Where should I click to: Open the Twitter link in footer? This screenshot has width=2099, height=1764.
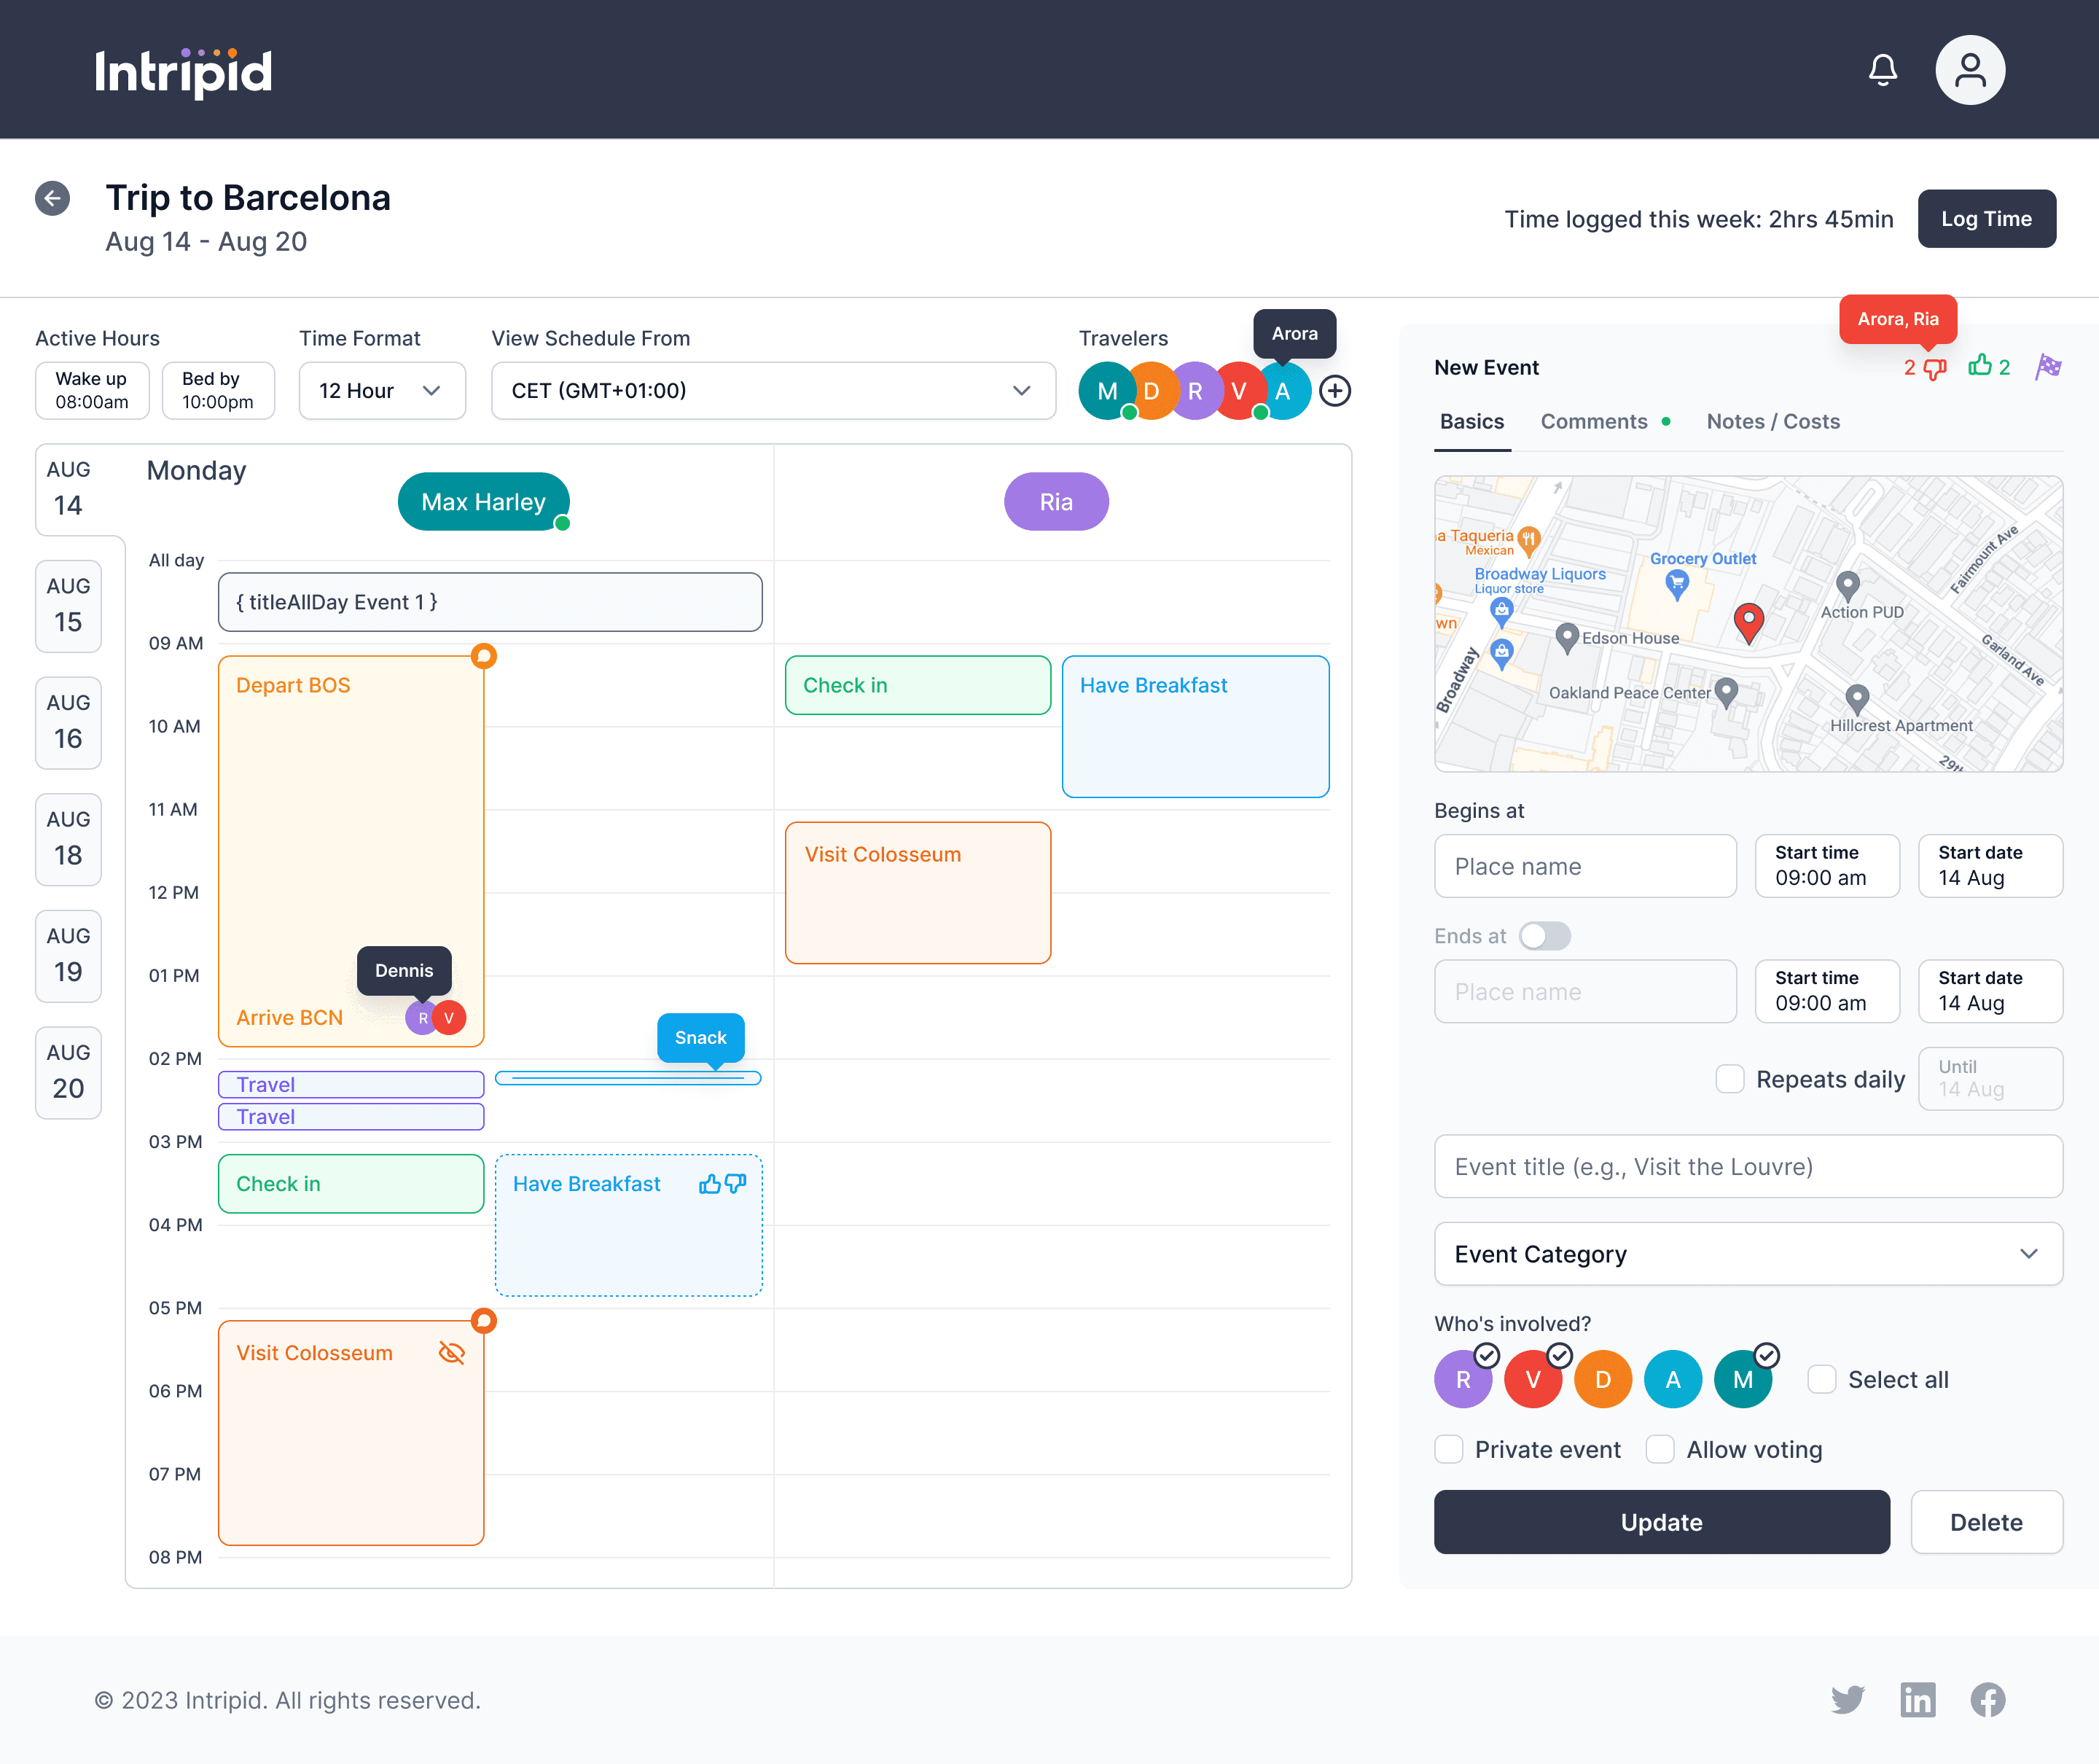[x=1847, y=1699]
